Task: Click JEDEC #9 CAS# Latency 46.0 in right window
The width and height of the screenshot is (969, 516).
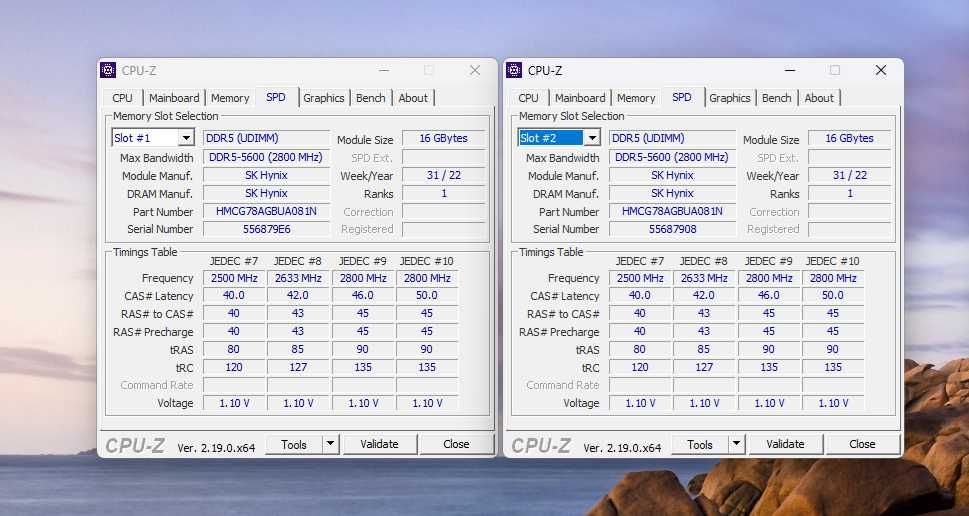Action: pos(768,295)
